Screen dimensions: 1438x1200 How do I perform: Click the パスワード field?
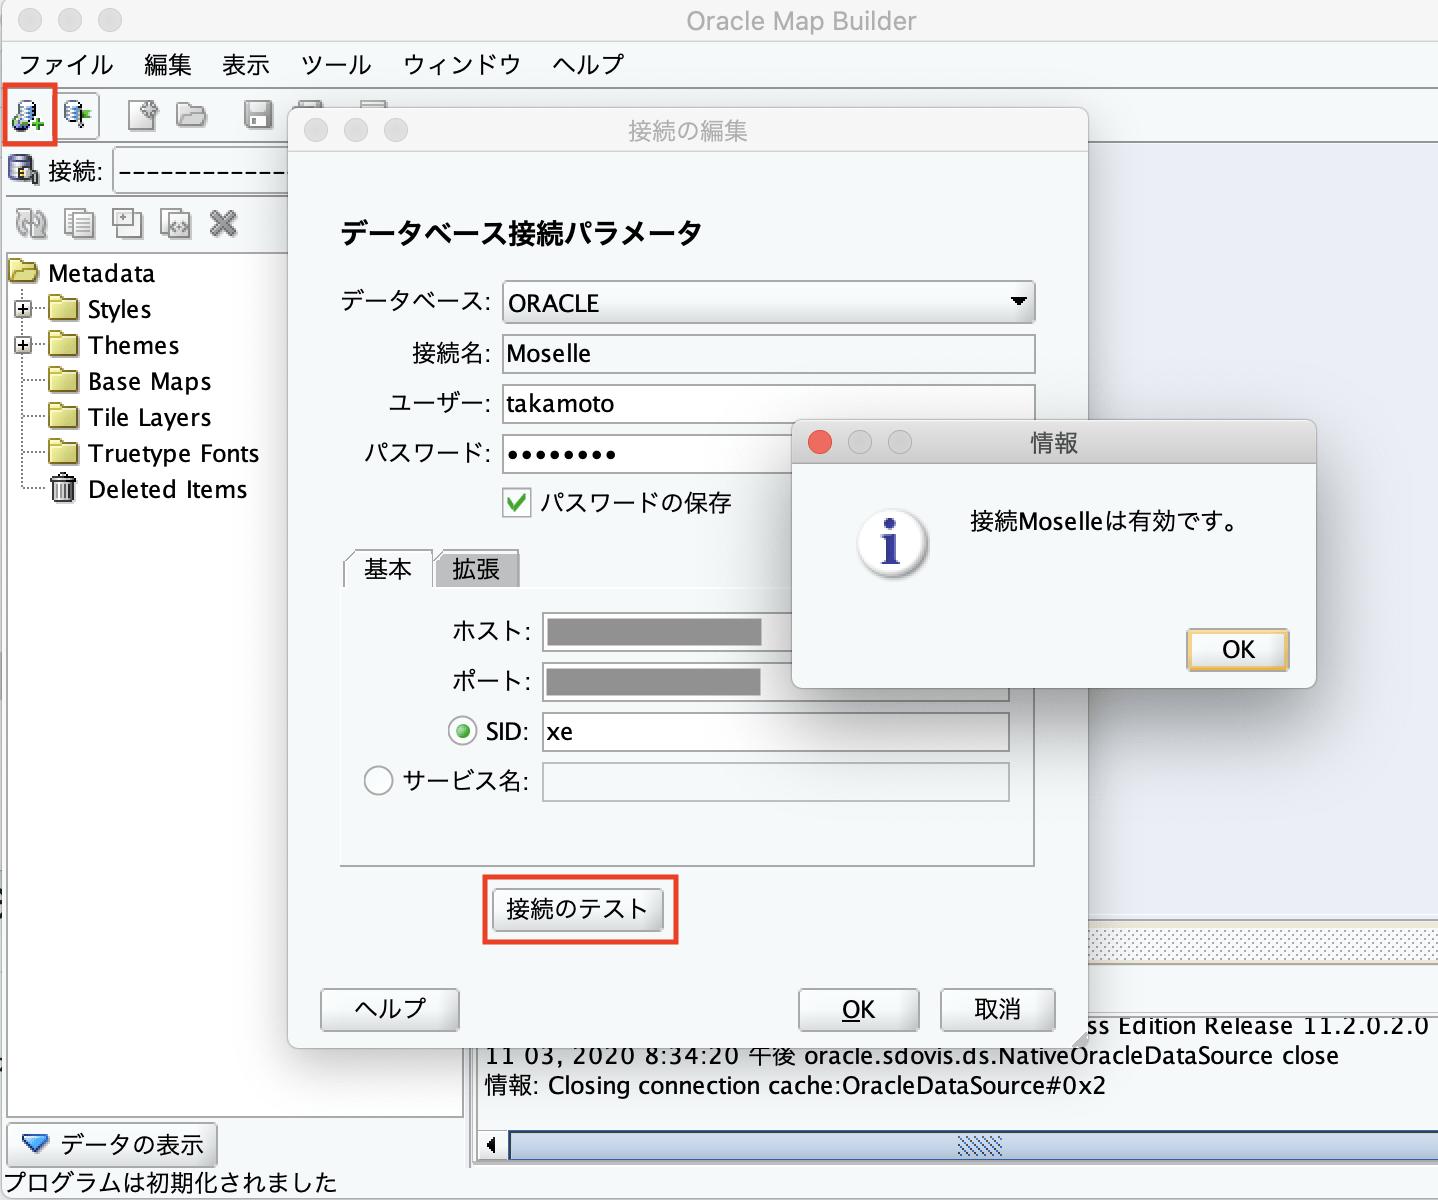pos(647,453)
